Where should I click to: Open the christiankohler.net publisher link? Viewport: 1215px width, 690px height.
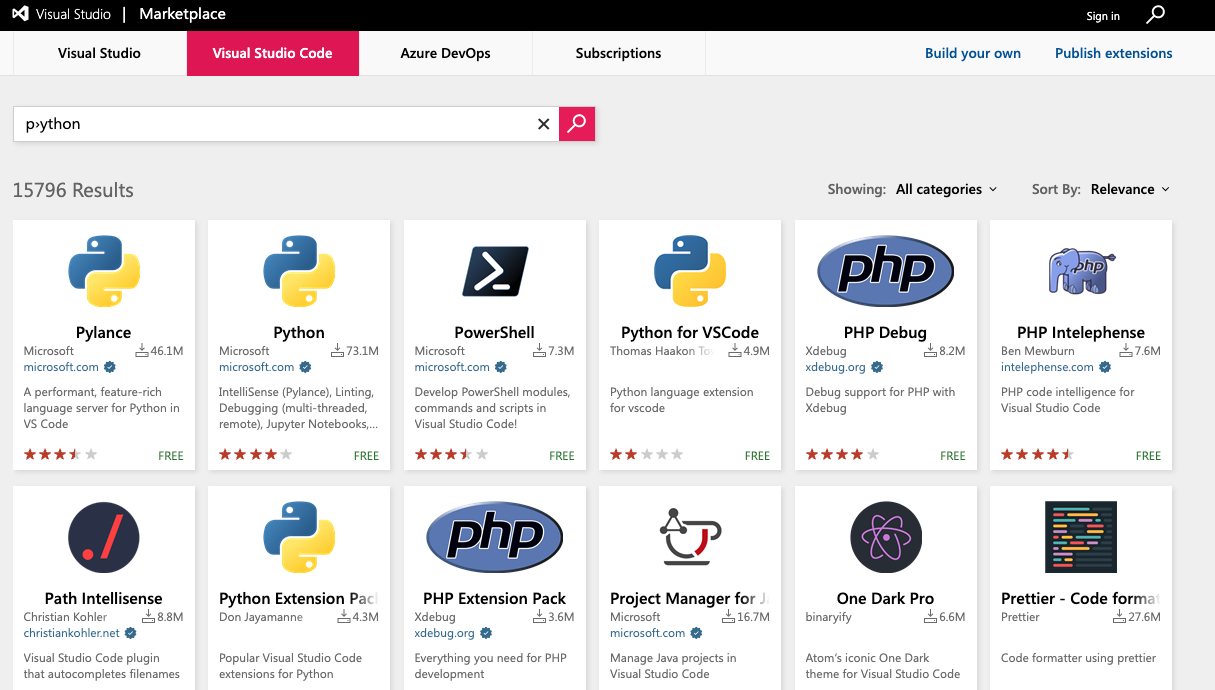pos(72,633)
